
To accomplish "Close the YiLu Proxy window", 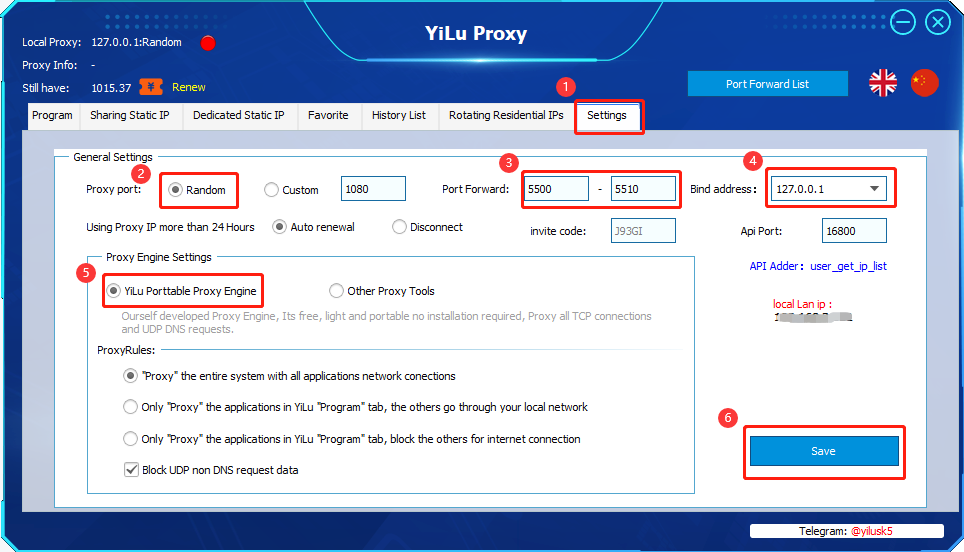I will (x=938, y=23).
